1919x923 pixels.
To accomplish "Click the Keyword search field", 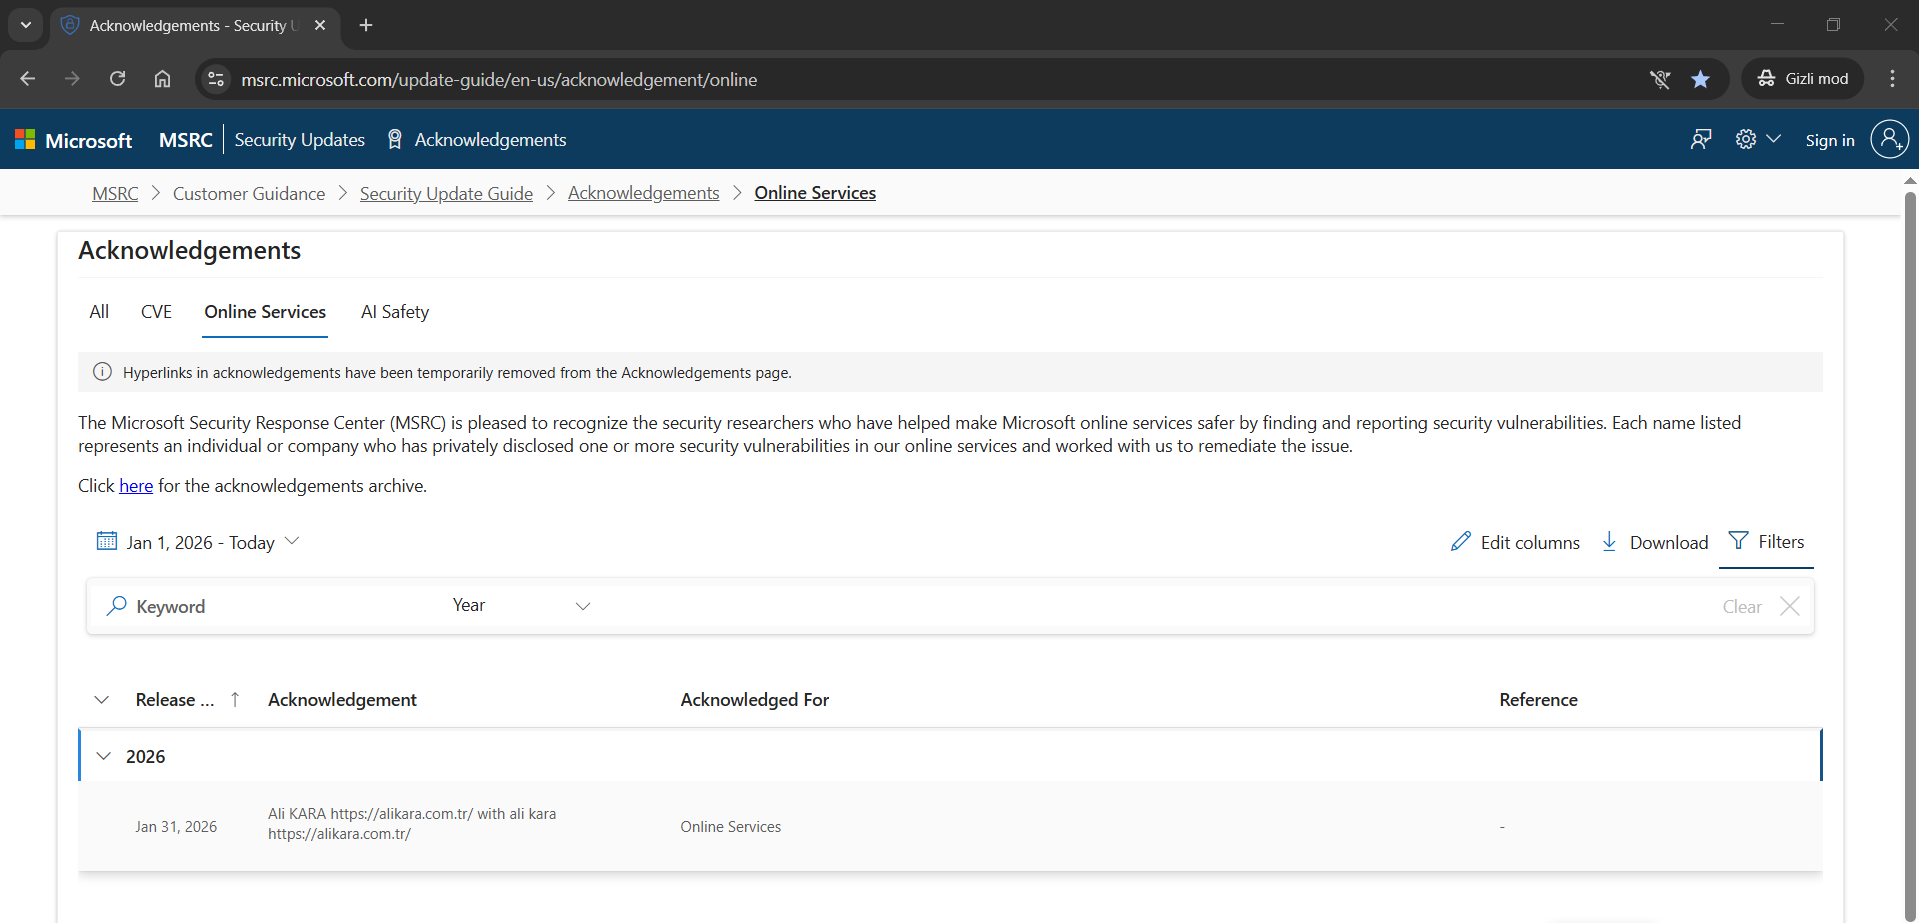I will pyautogui.click(x=270, y=606).
